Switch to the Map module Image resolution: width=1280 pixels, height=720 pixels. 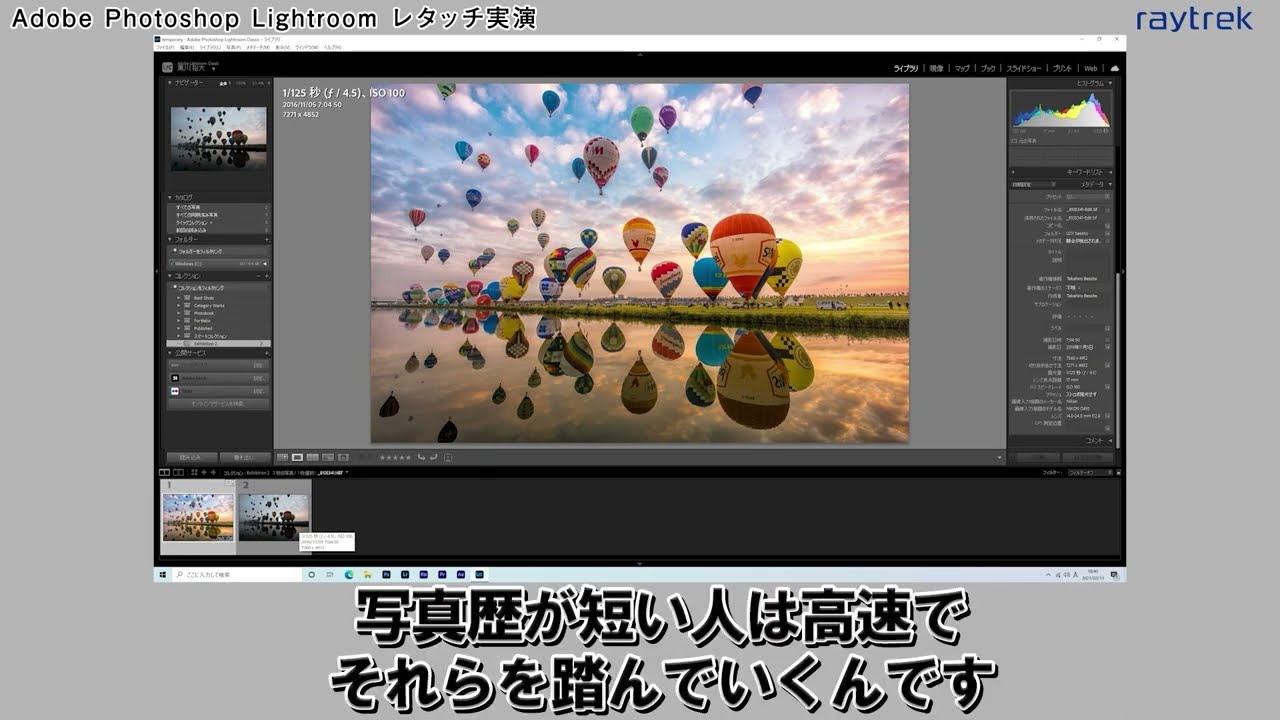(962, 68)
